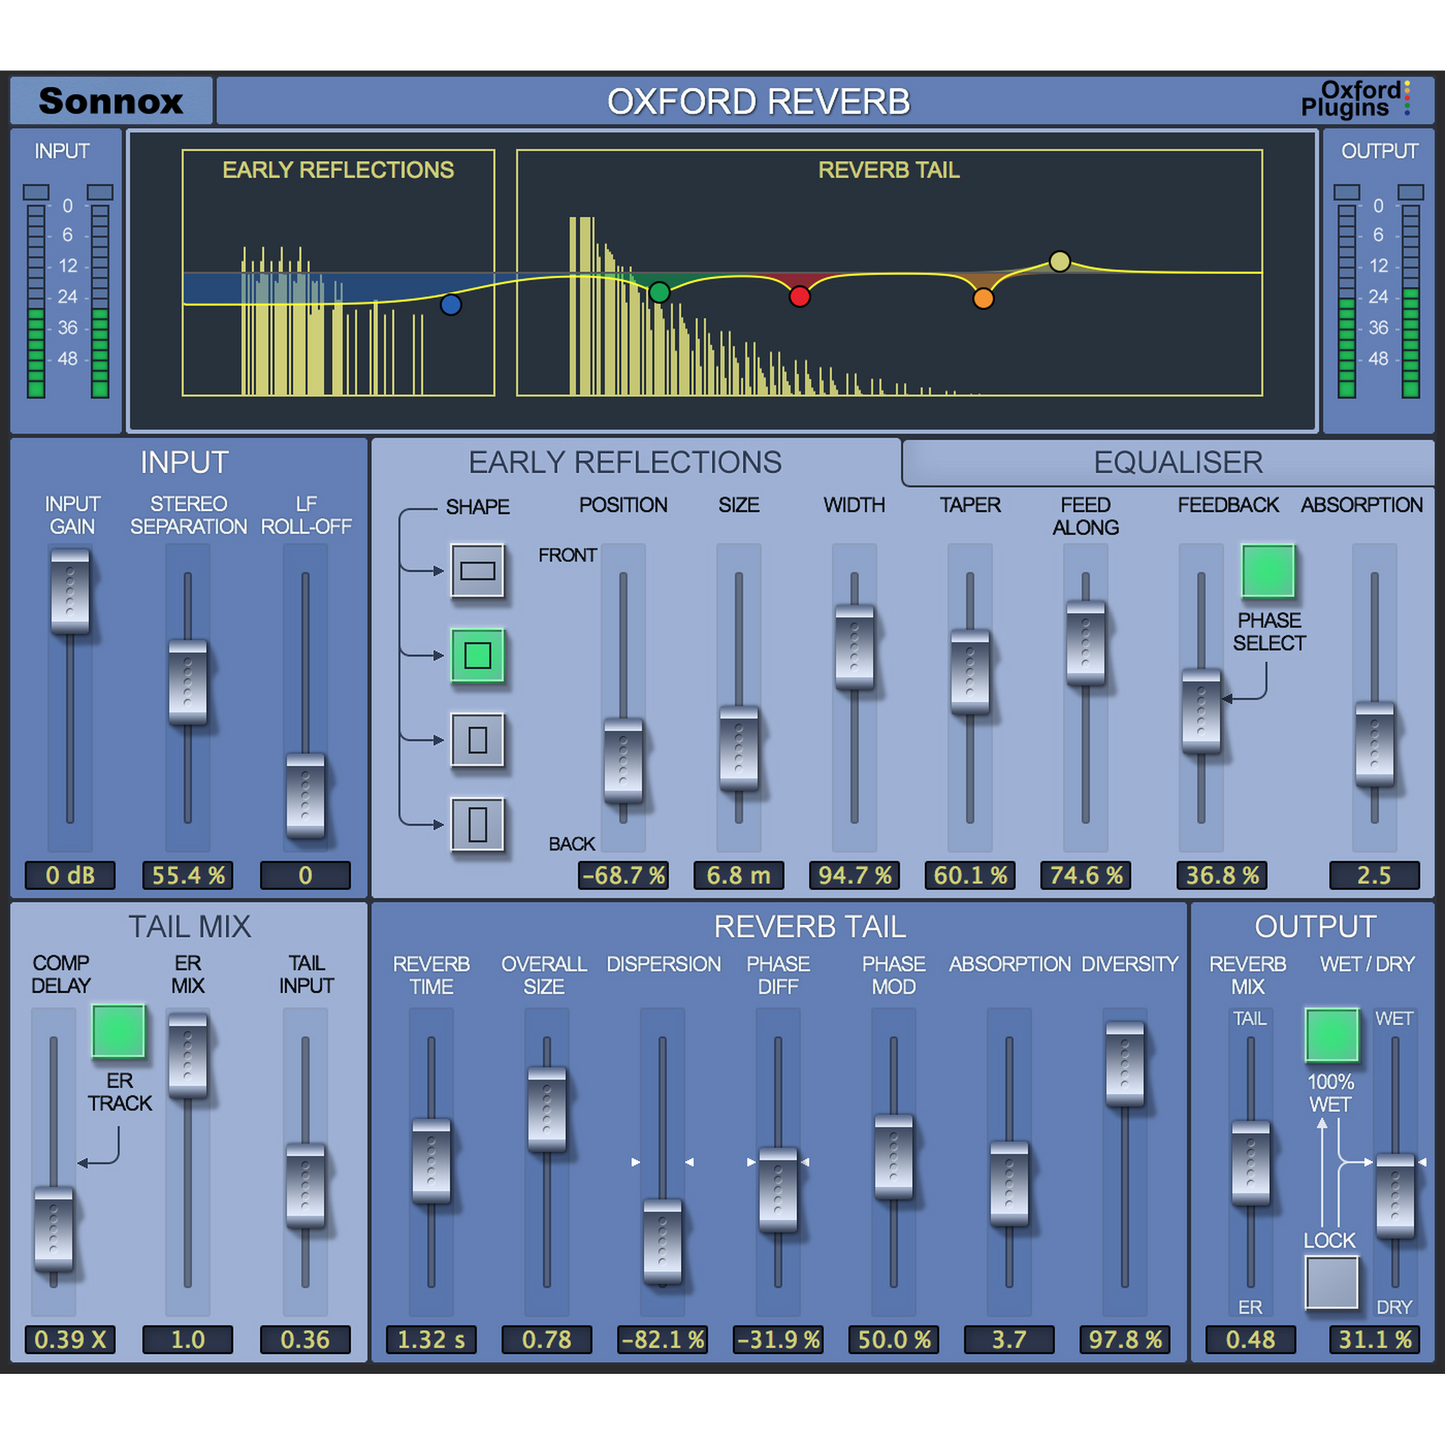This screenshot has width=1445, height=1445.
Task: Click the Reverb Time slider handle
Action: click(x=431, y=1161)
